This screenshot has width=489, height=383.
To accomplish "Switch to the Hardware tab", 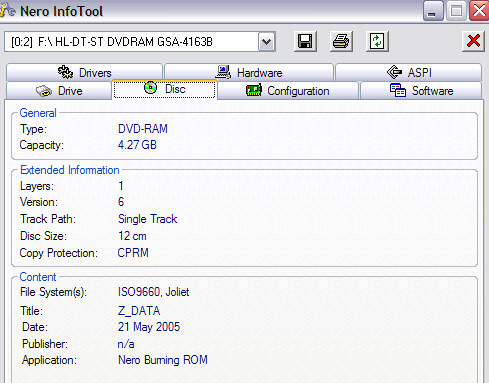I will (249, 72).
